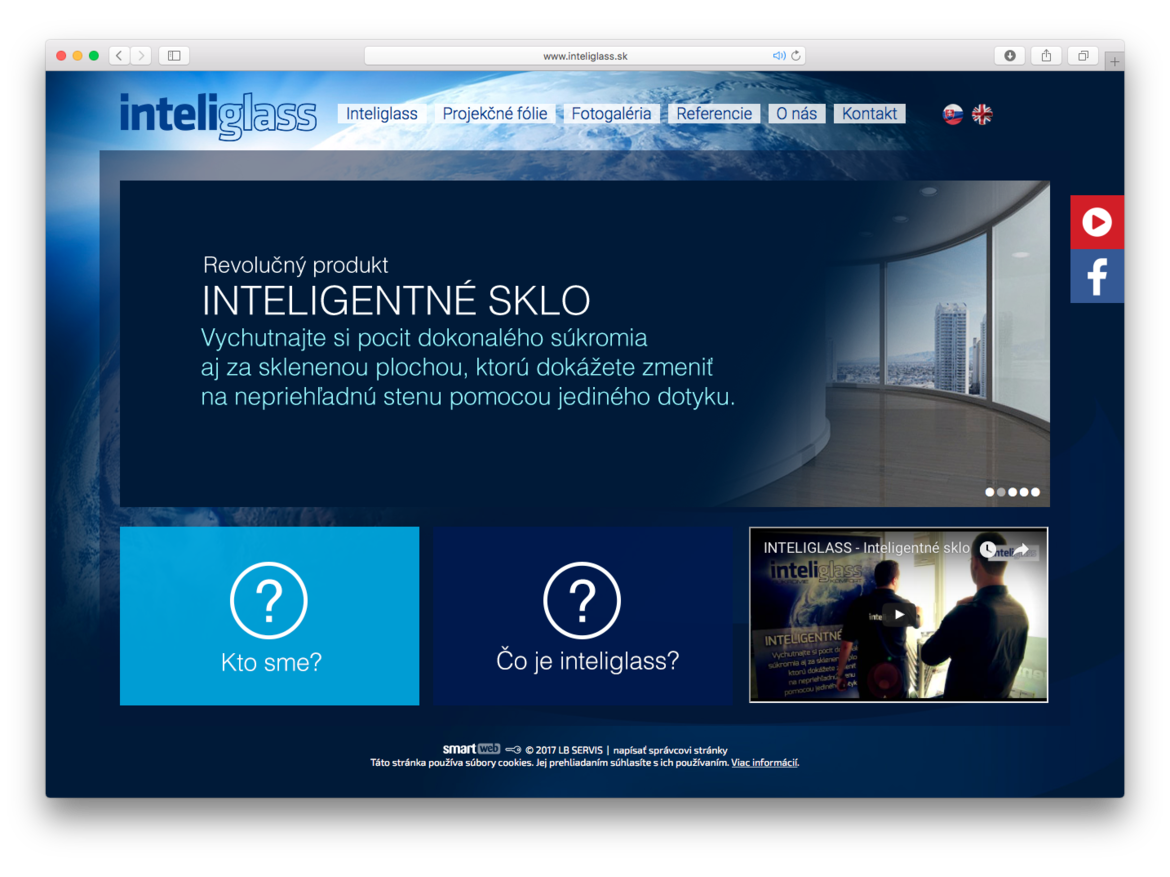Switch language with the Slovak flag

tap(953, 114)
